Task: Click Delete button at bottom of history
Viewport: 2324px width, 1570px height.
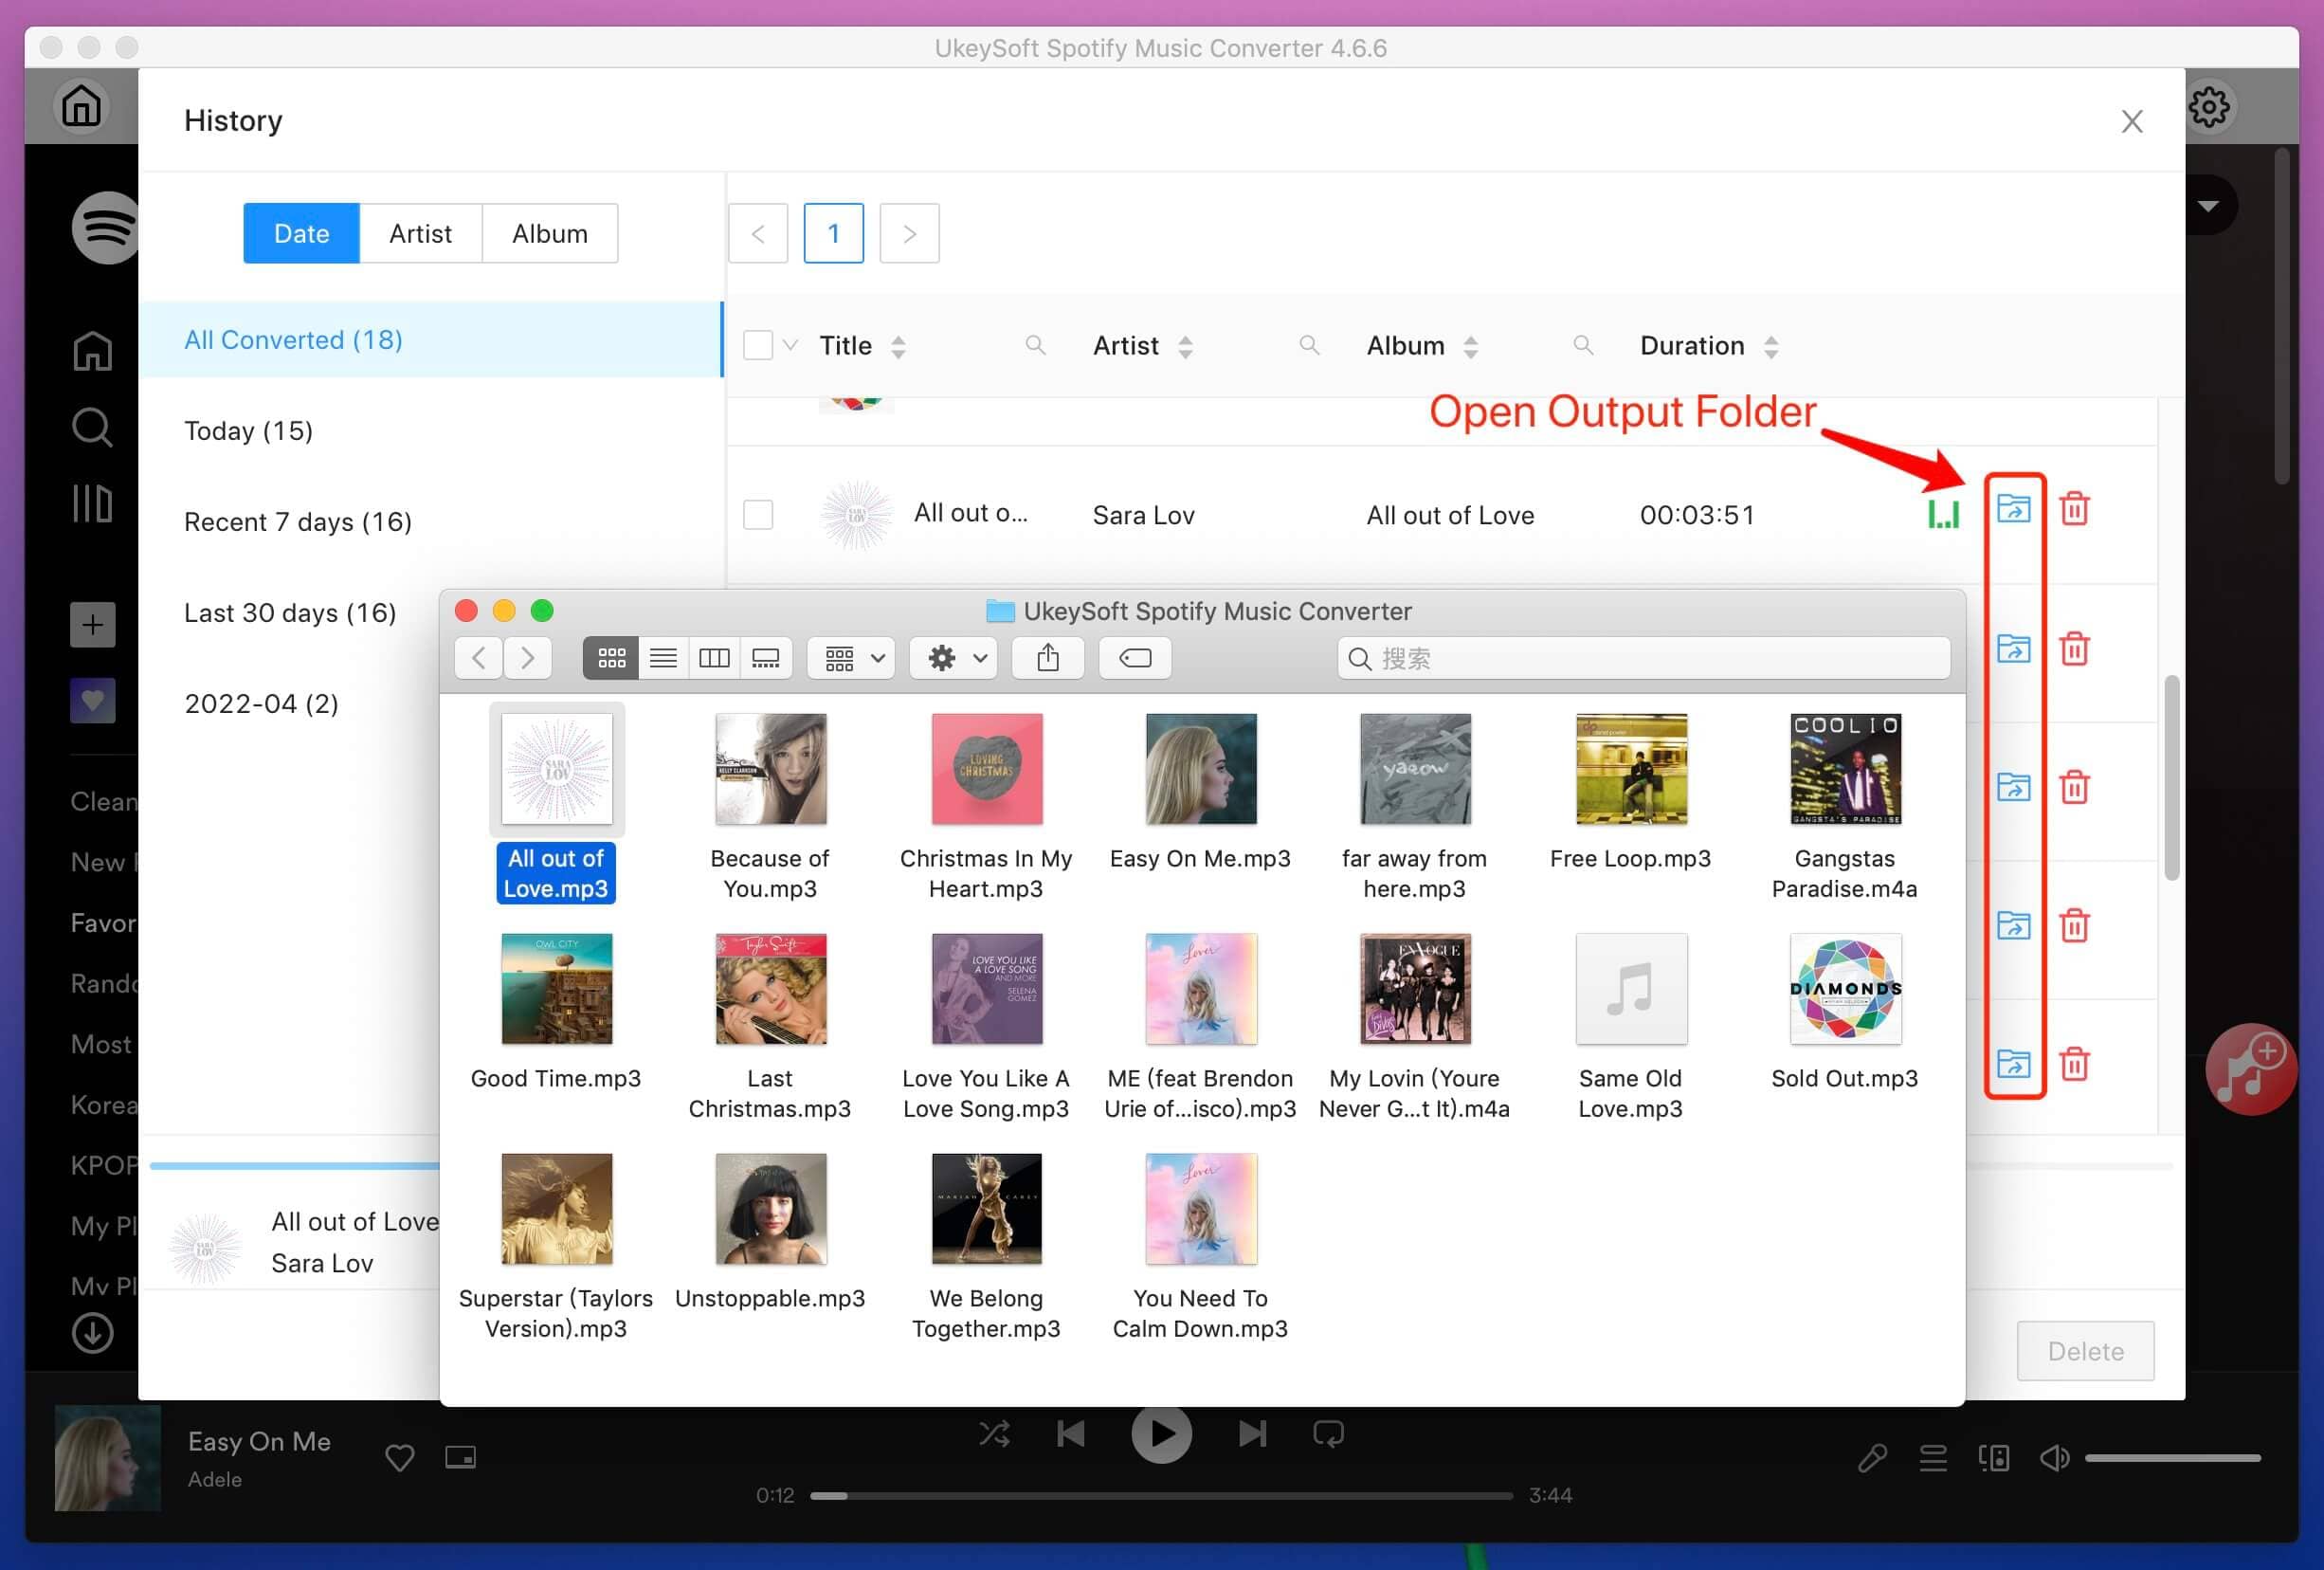Action: pyautogui.click(x=2086, y=1351)
